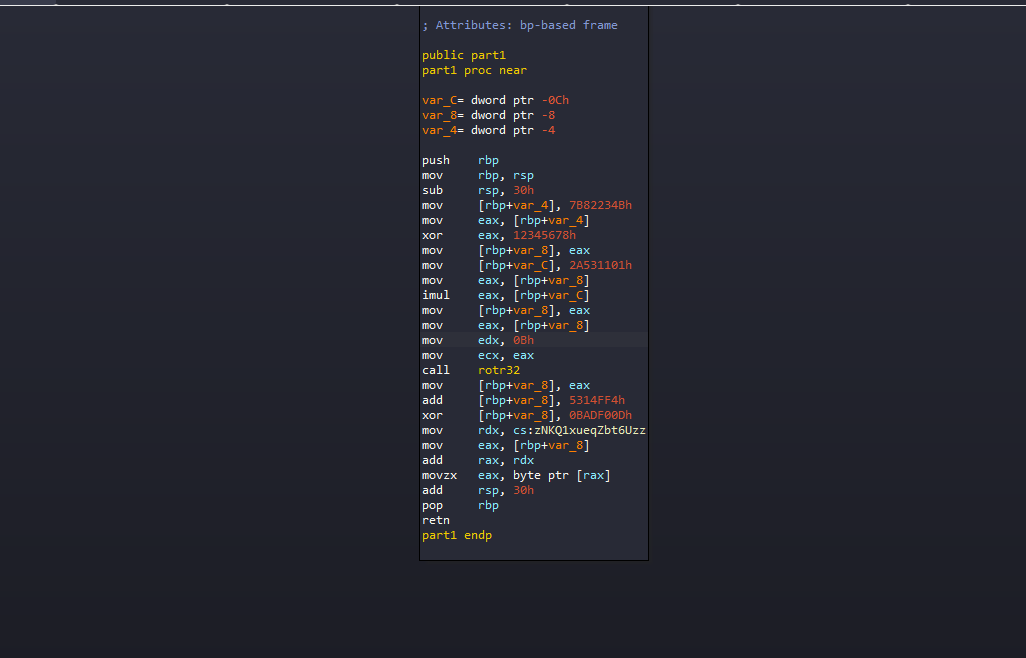
Task: Select the imul instruction mnemonic
Action: tap(435, 295)
